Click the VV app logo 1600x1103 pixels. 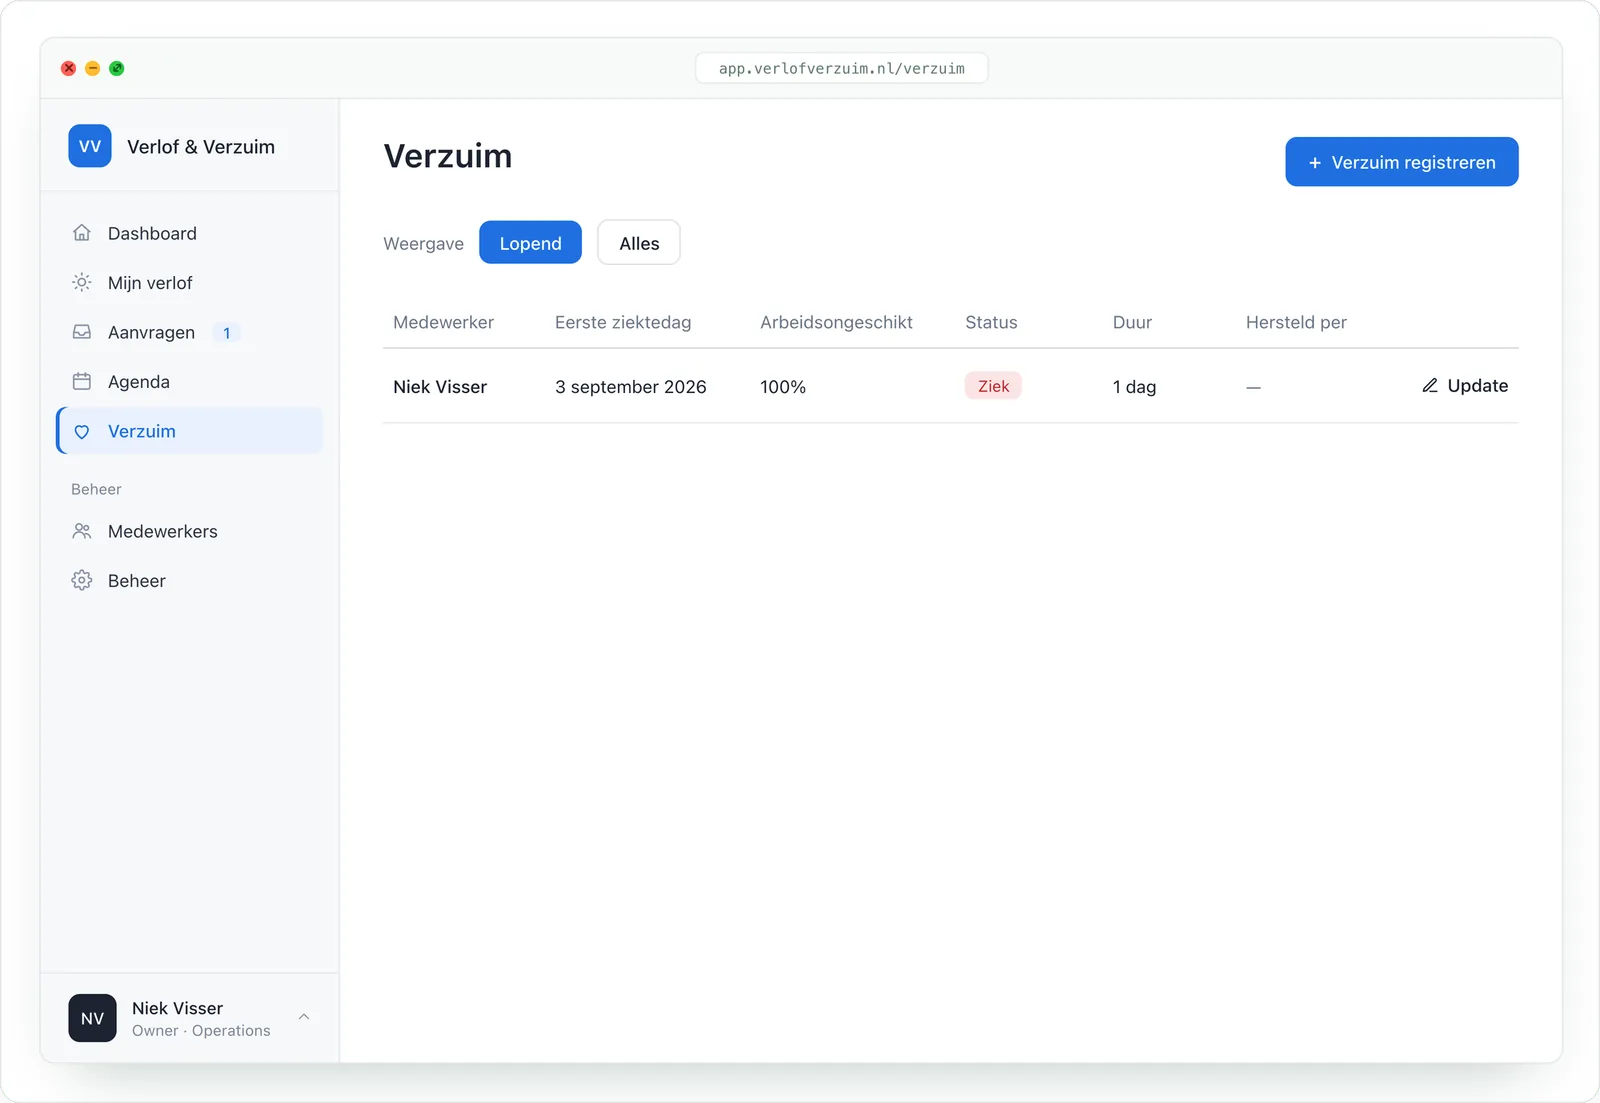point(90,146)
